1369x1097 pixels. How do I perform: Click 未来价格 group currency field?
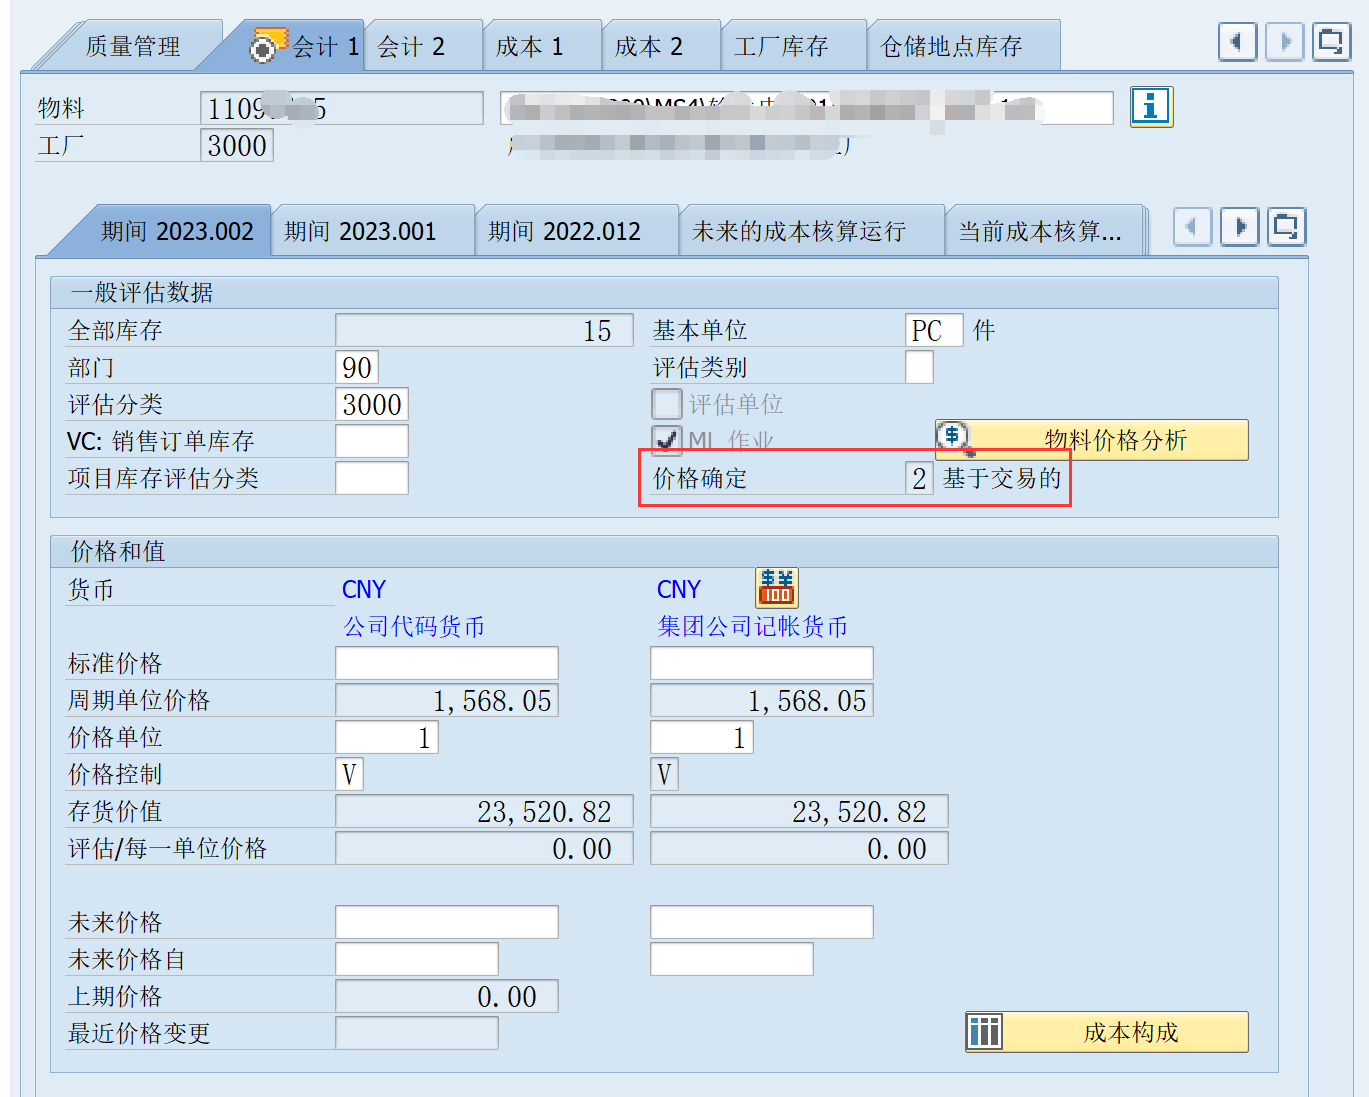pyautogui.click(x=762, y=922)
